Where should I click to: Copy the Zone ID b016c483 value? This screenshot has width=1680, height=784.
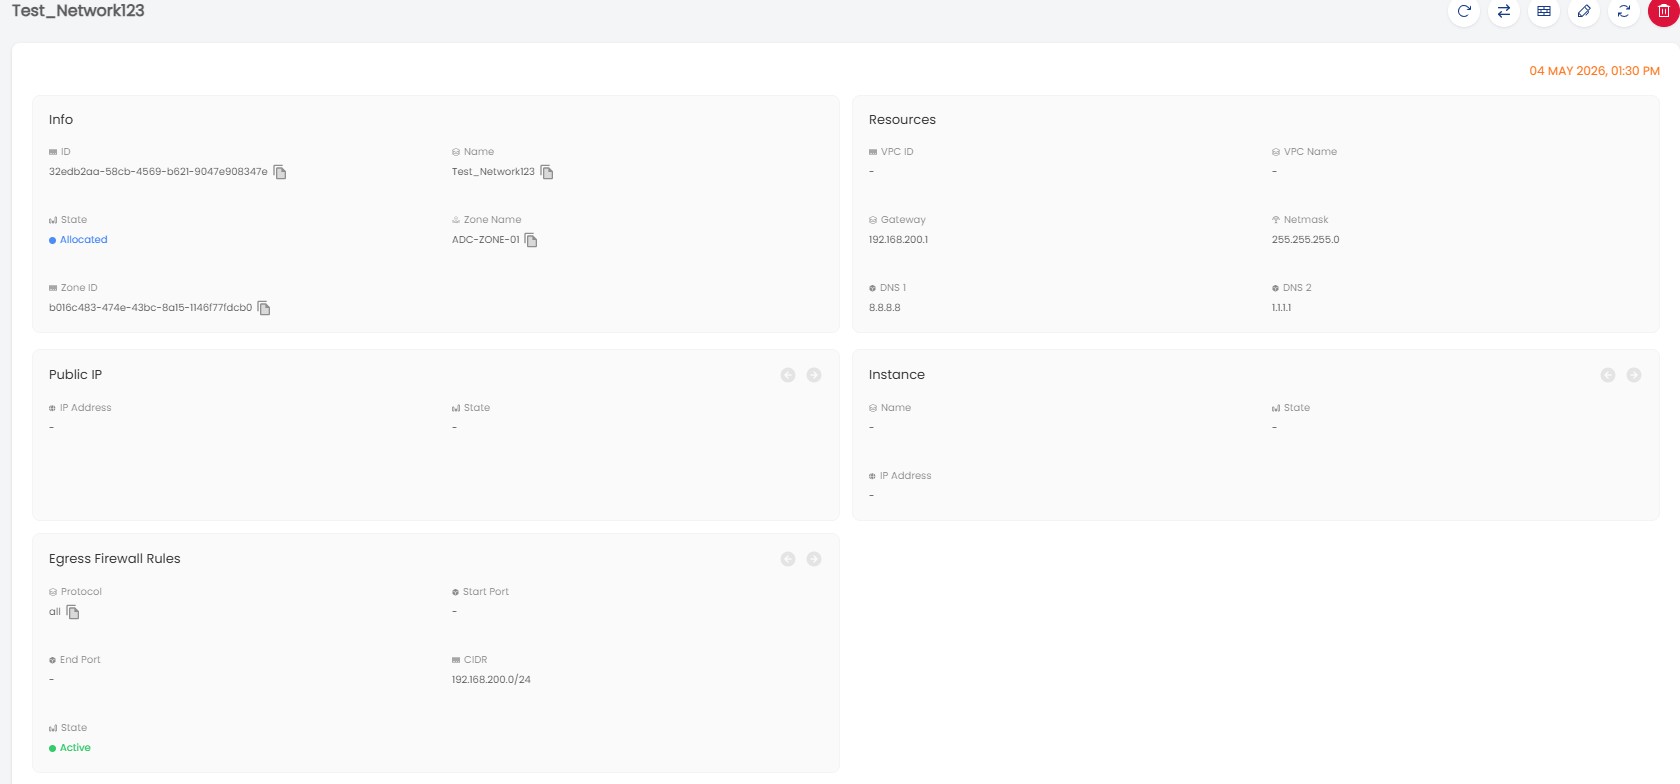point(264,308)
